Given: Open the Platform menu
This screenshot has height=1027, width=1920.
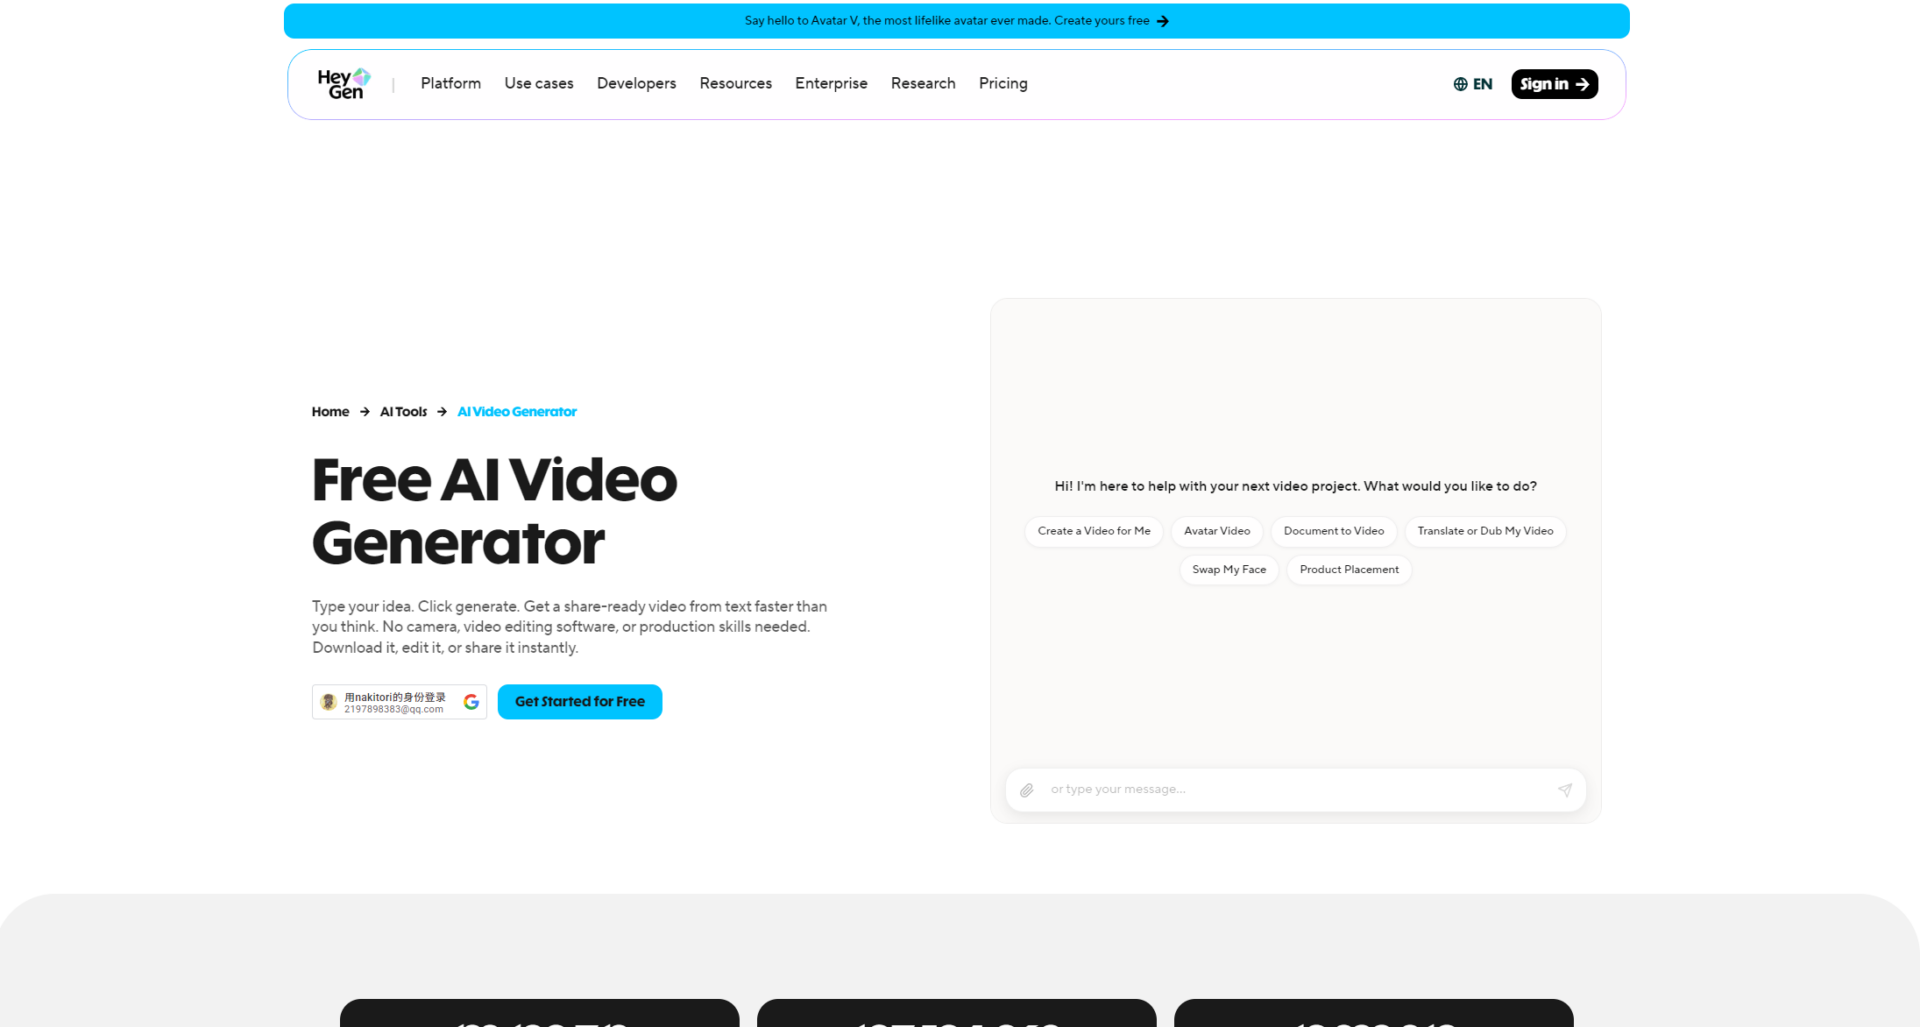Looking at the screenshot, I should coord(451,83).
